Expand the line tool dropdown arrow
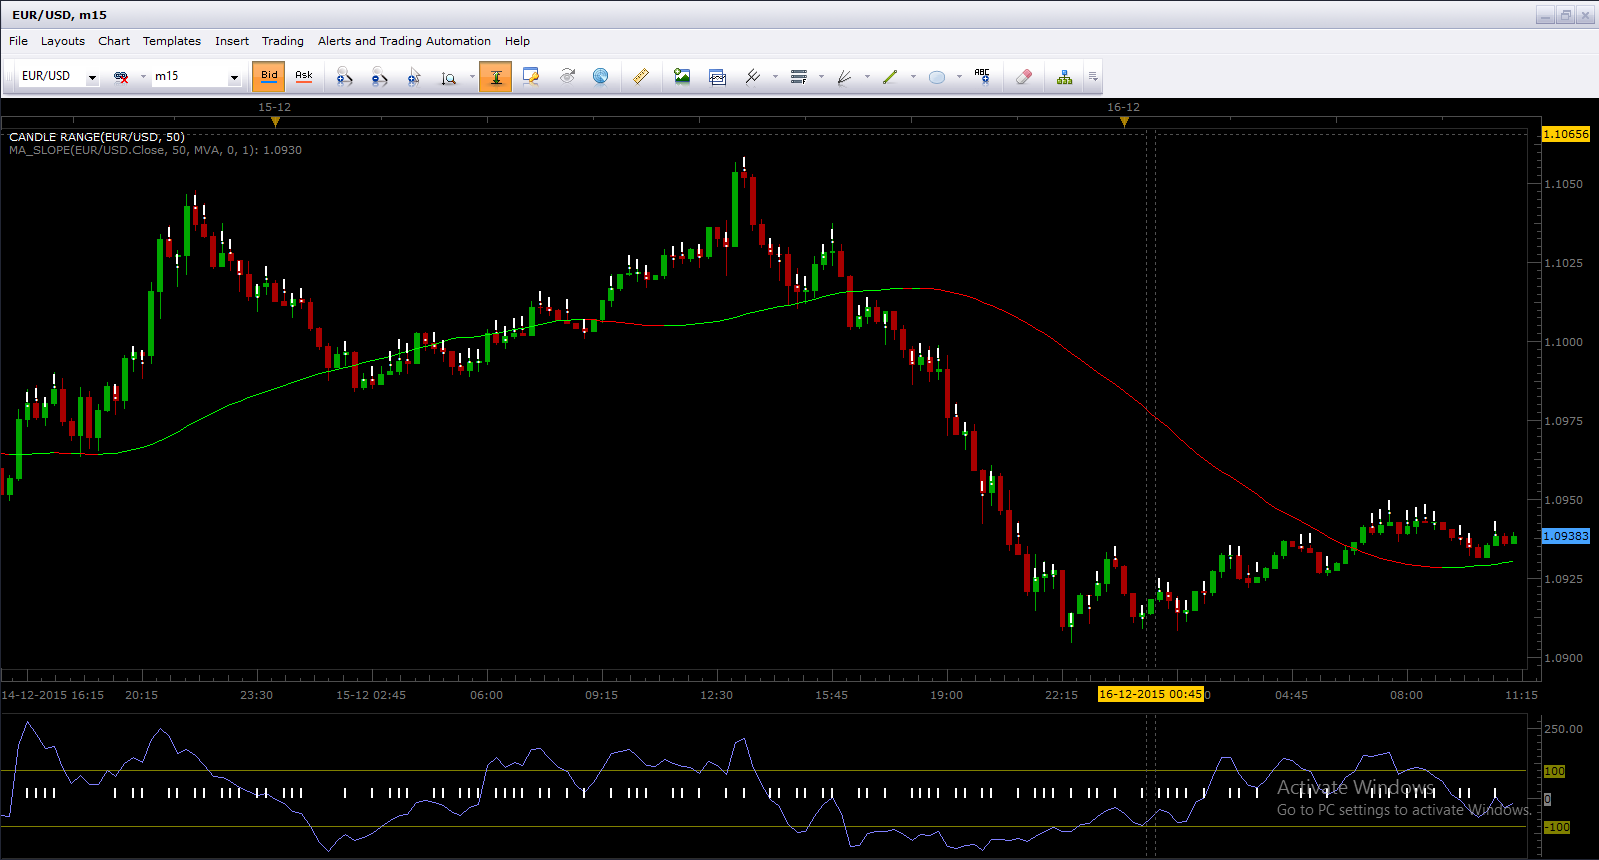The height and width of the screenshot is (860, 1599). coord(913,77)
